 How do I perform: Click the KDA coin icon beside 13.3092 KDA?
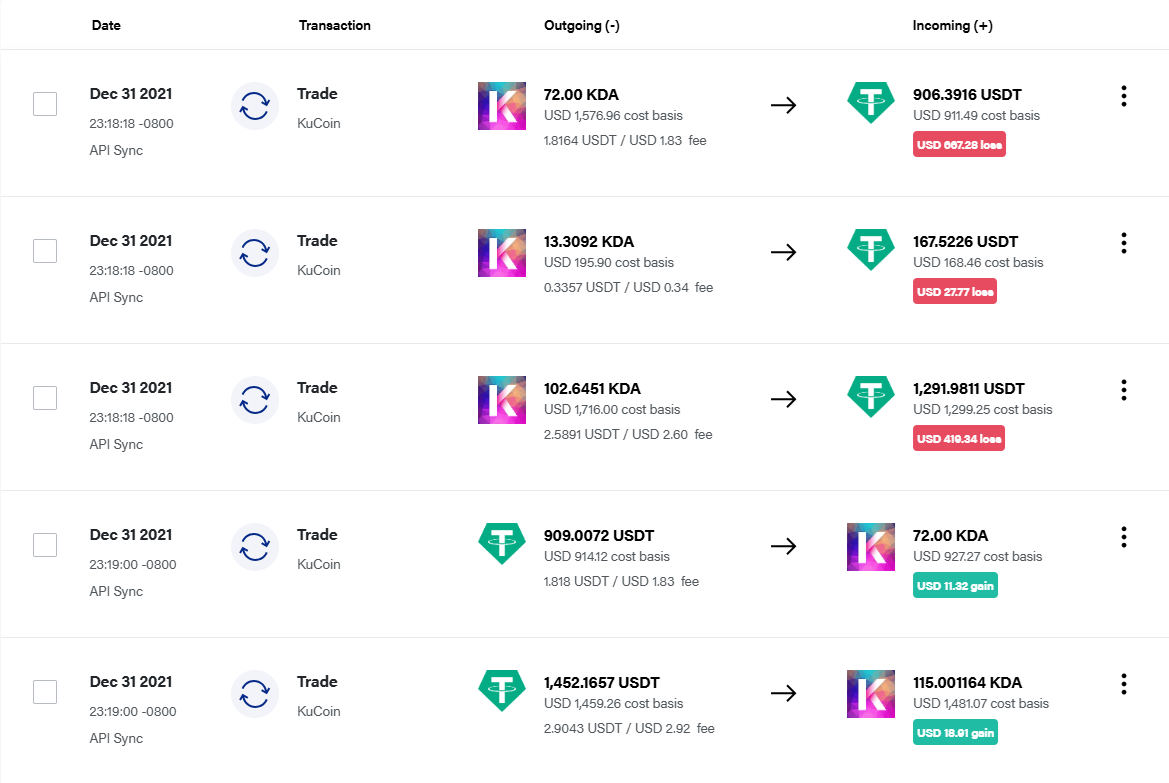pyautogui.click(x=502, y=253)
